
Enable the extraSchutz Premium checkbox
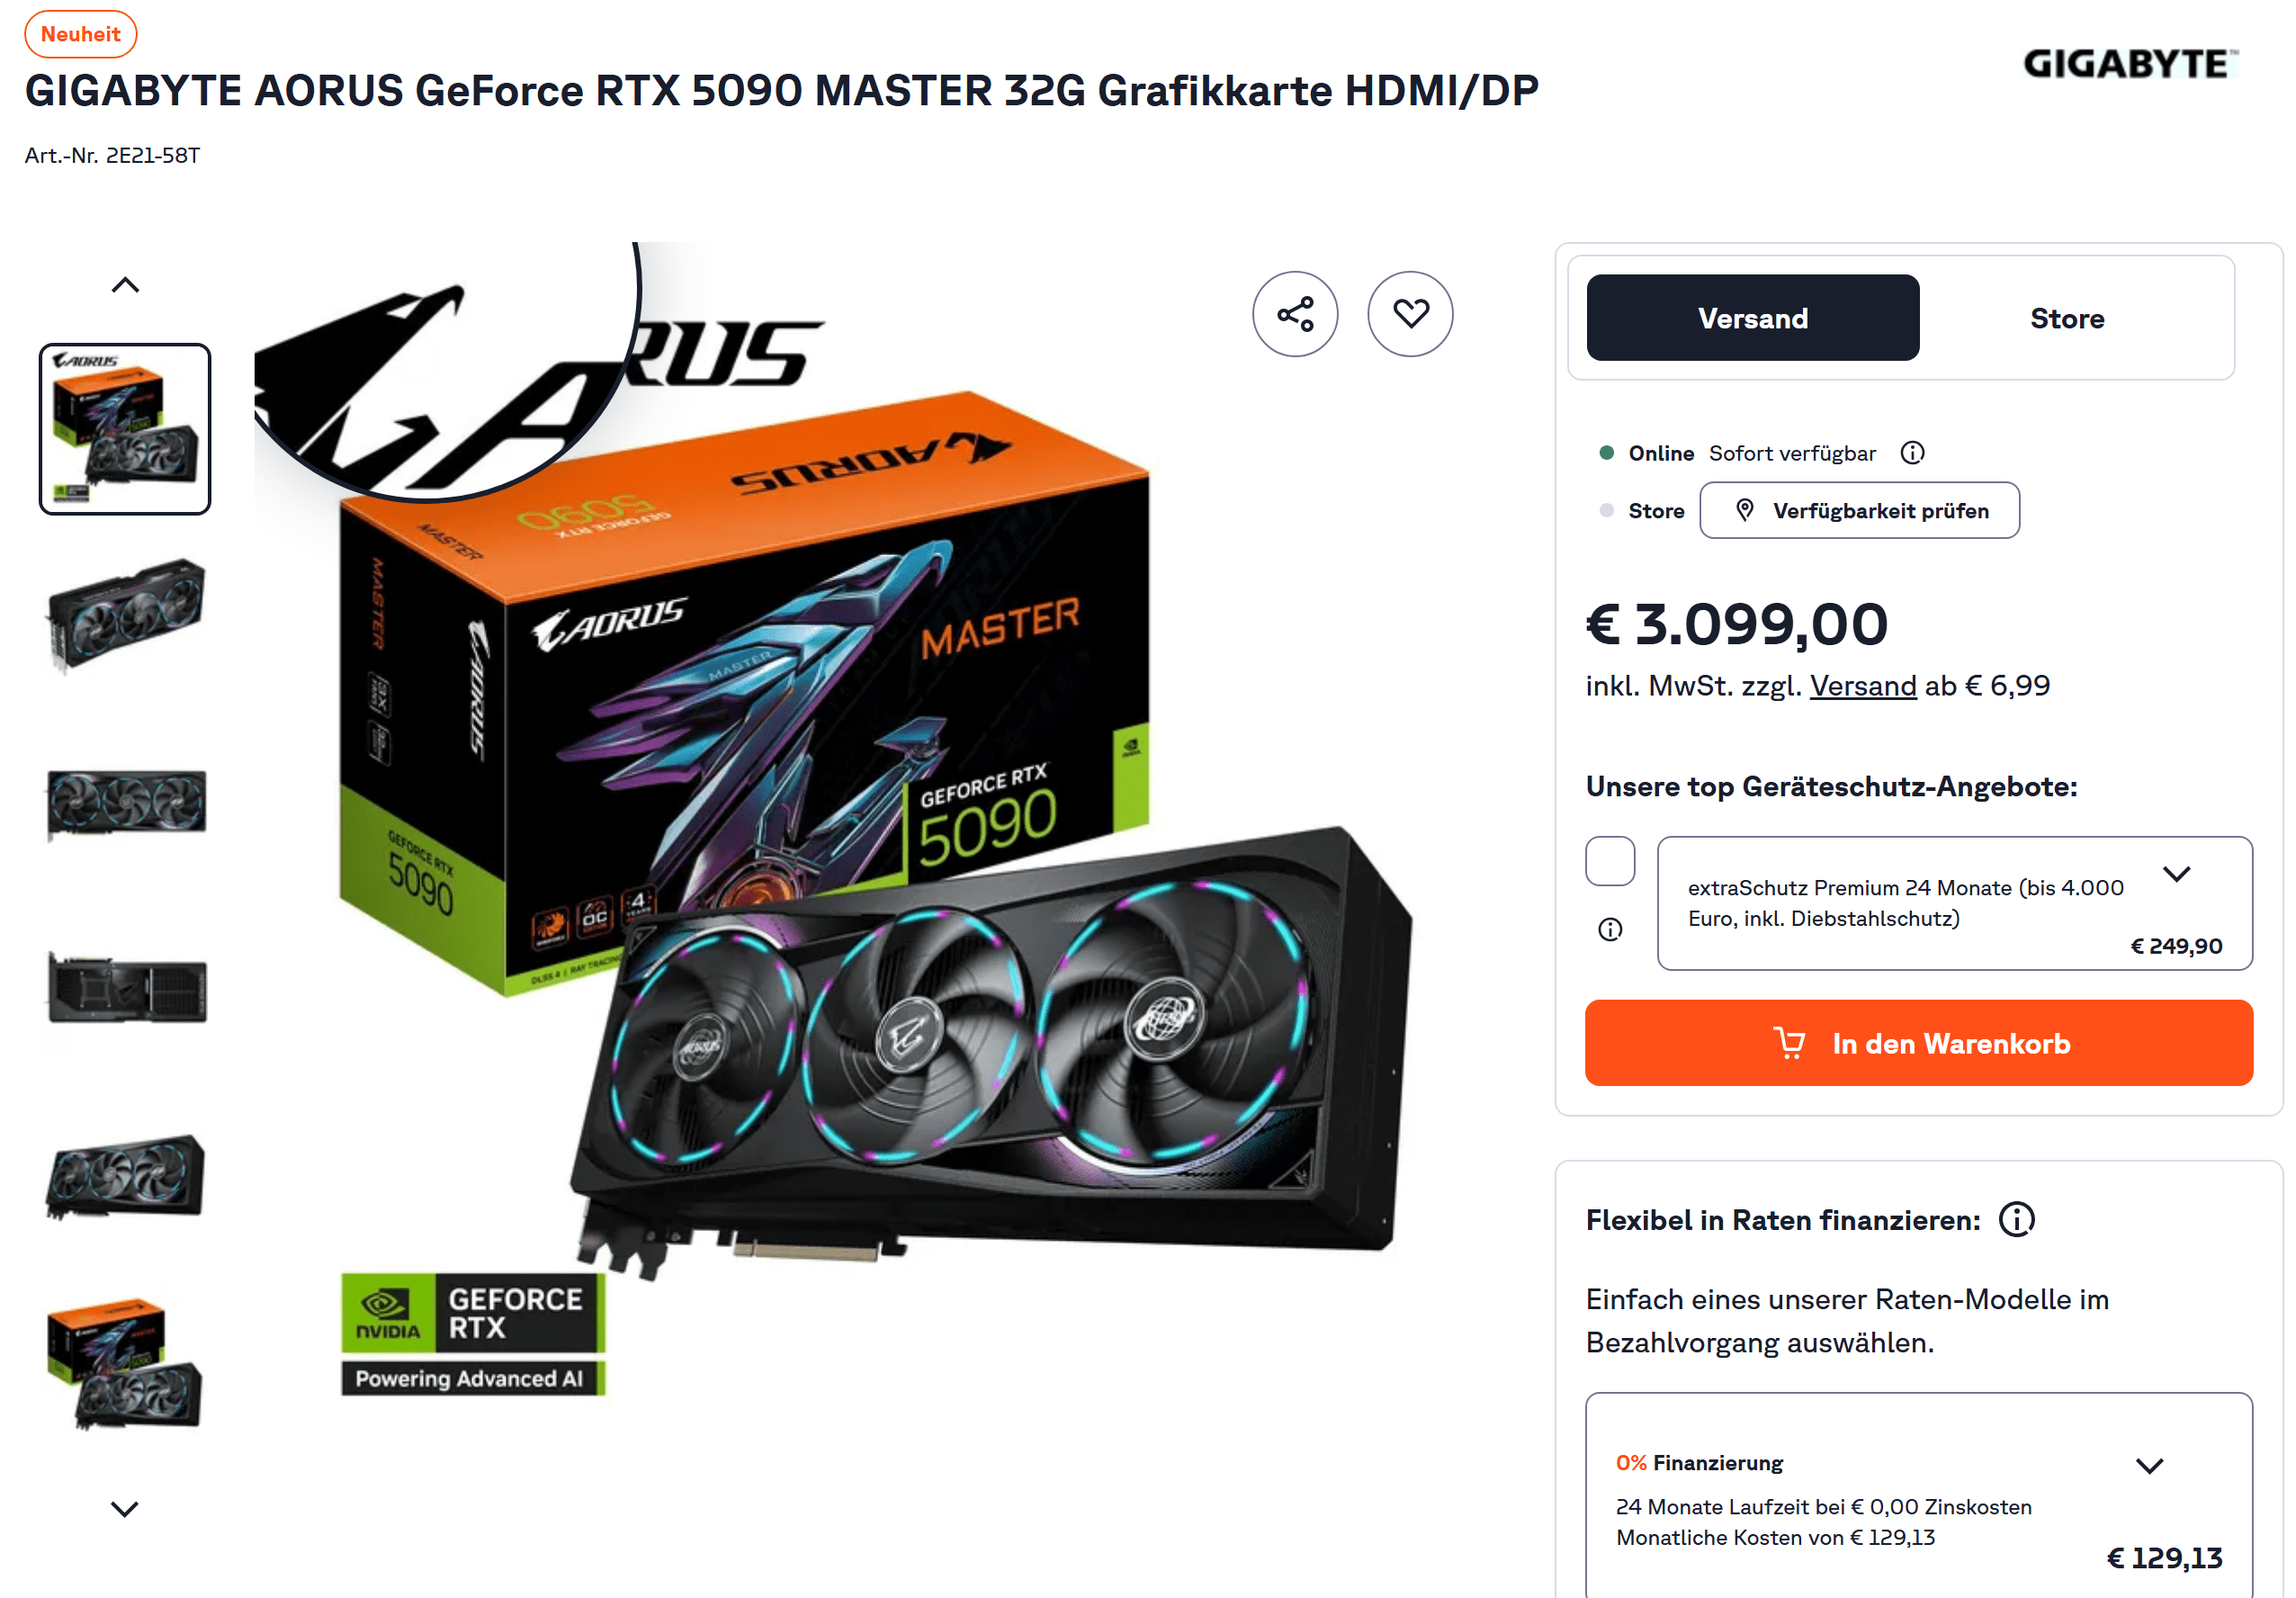[1610, 861]
